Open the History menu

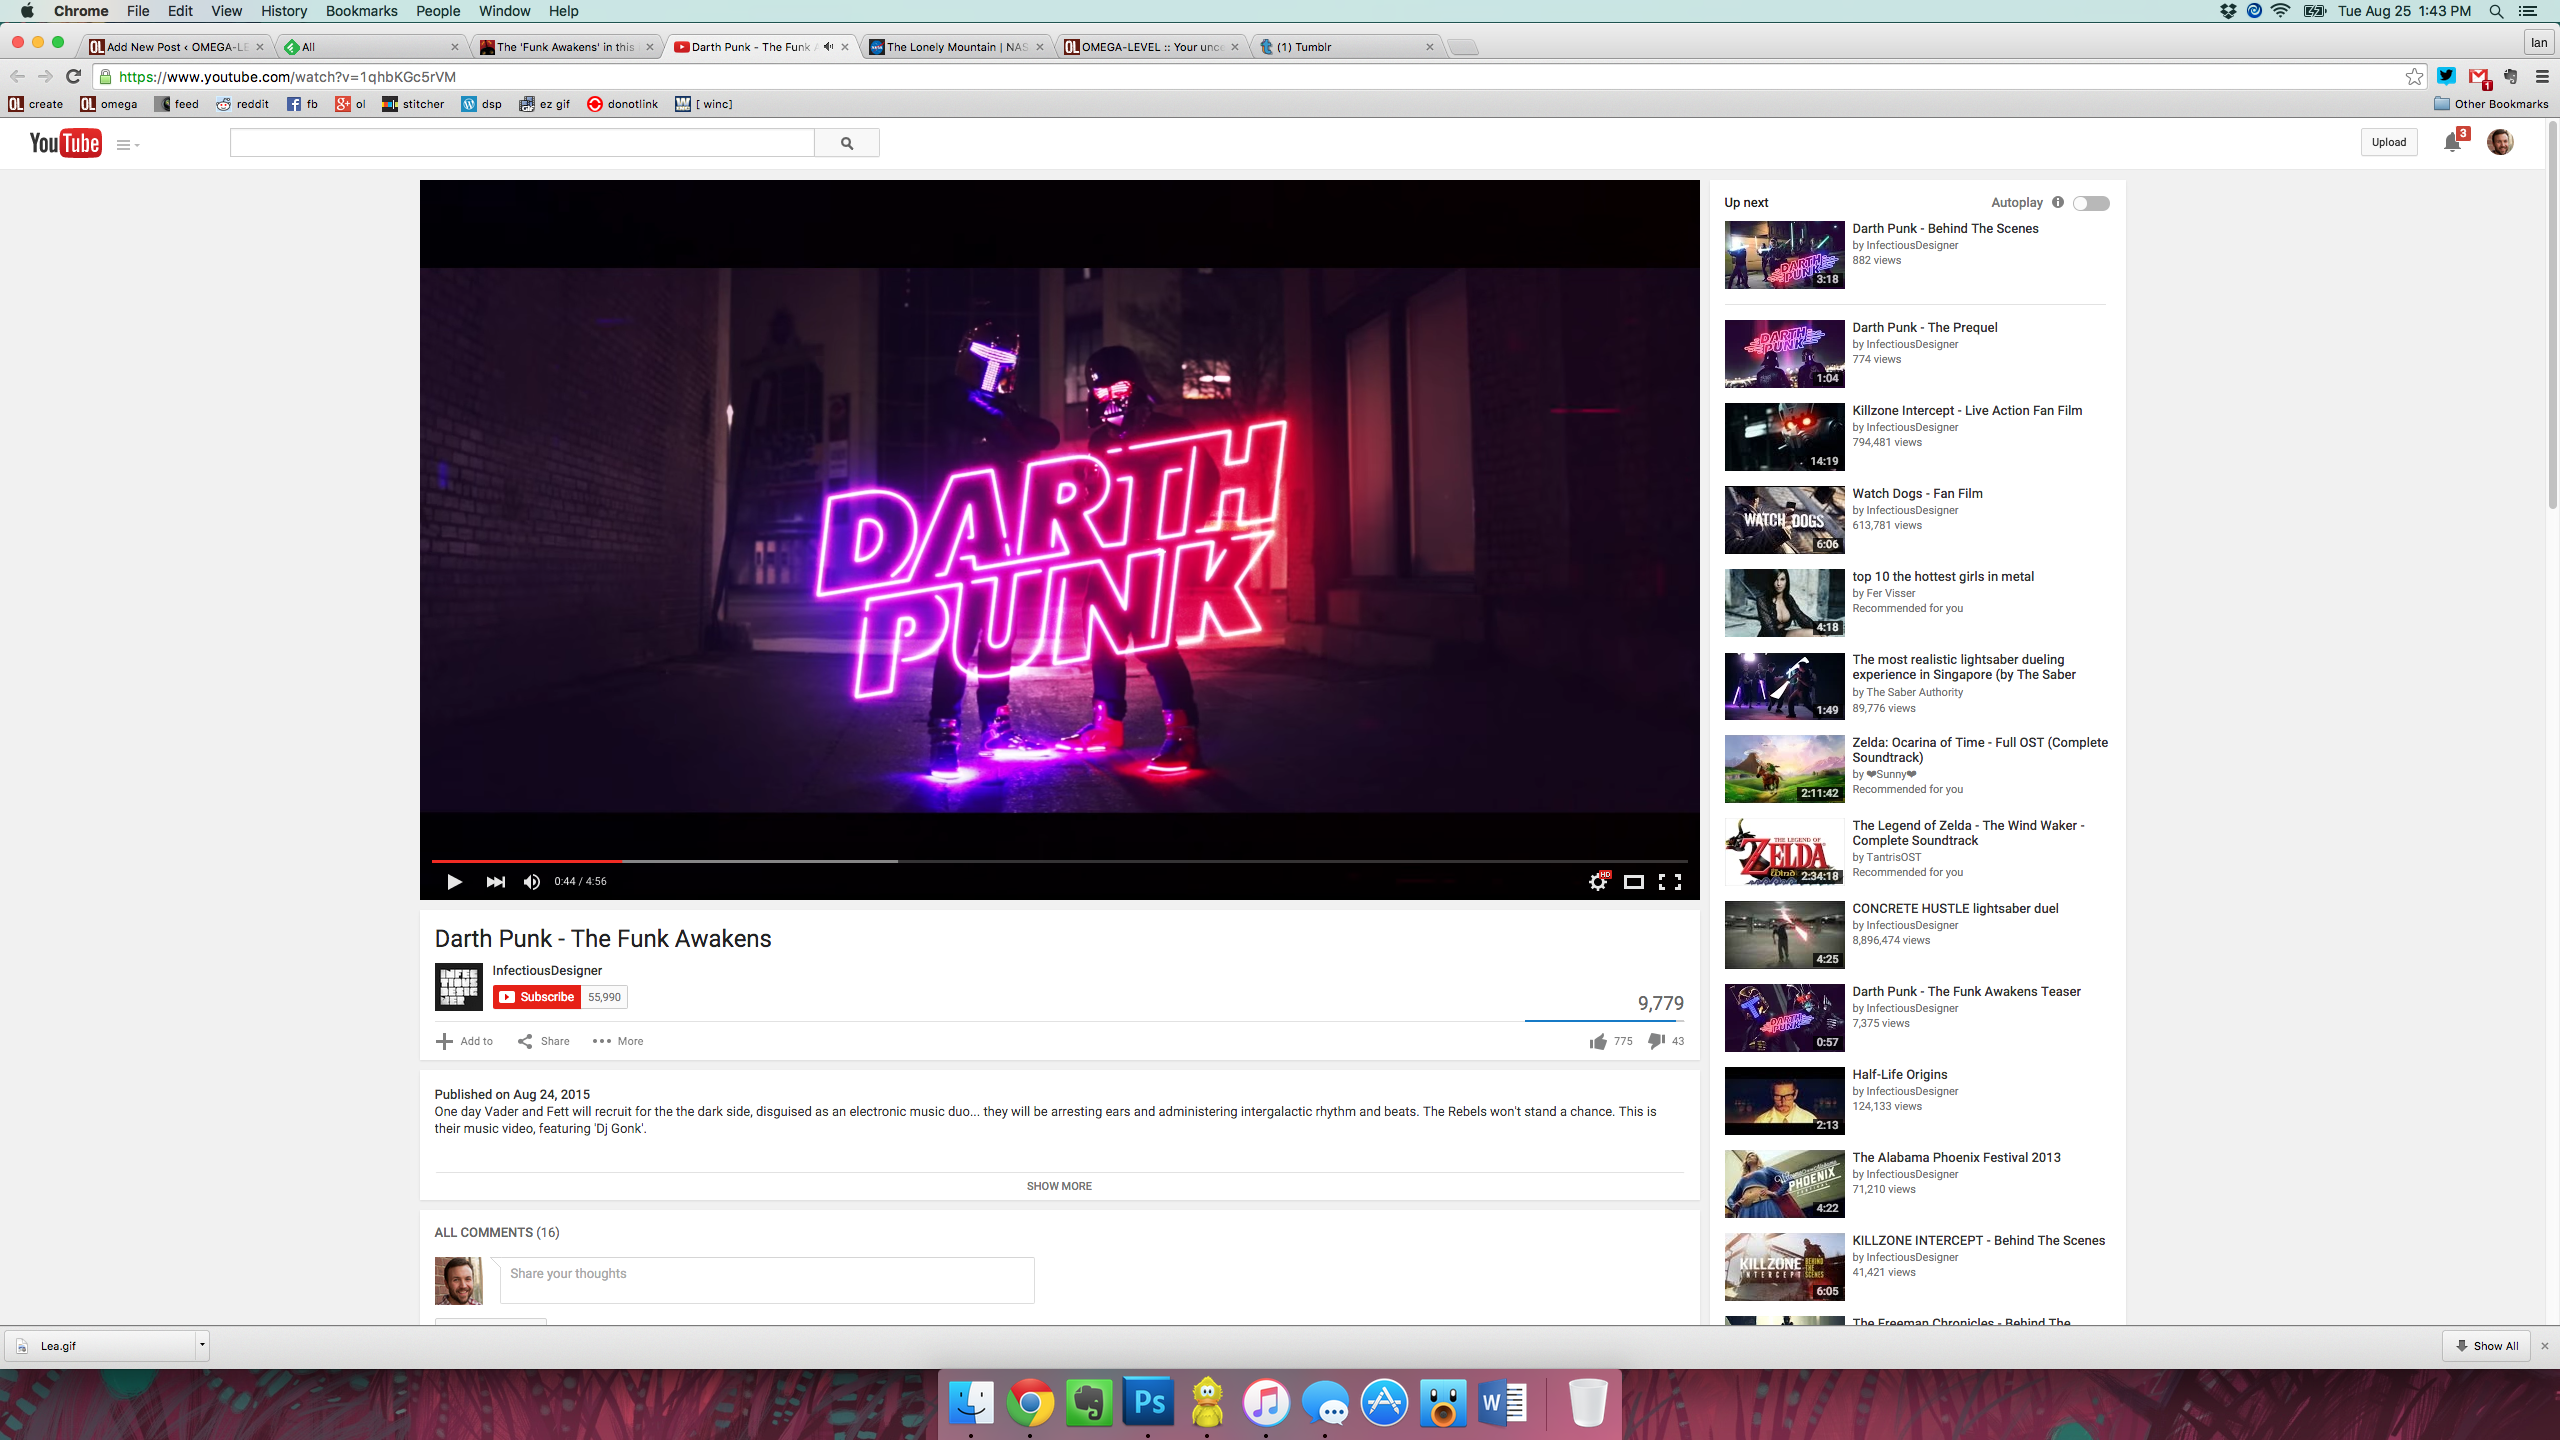(x=284, y=11)
